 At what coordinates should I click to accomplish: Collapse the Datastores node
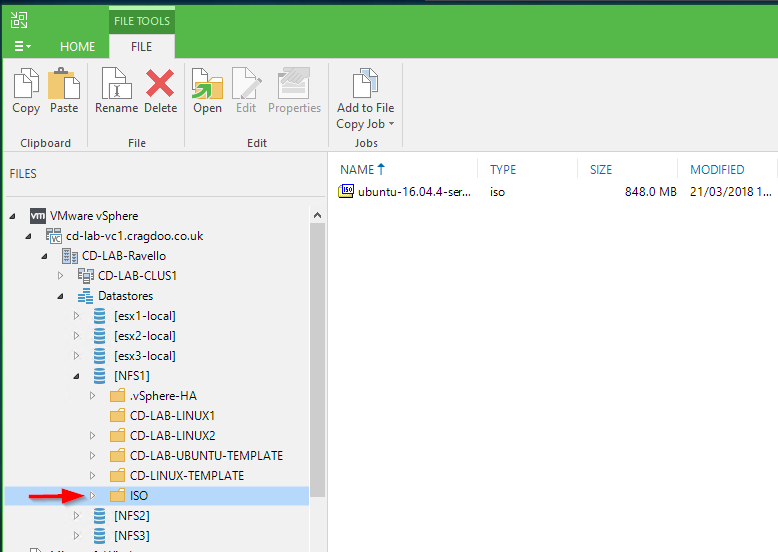click(60, 297)
